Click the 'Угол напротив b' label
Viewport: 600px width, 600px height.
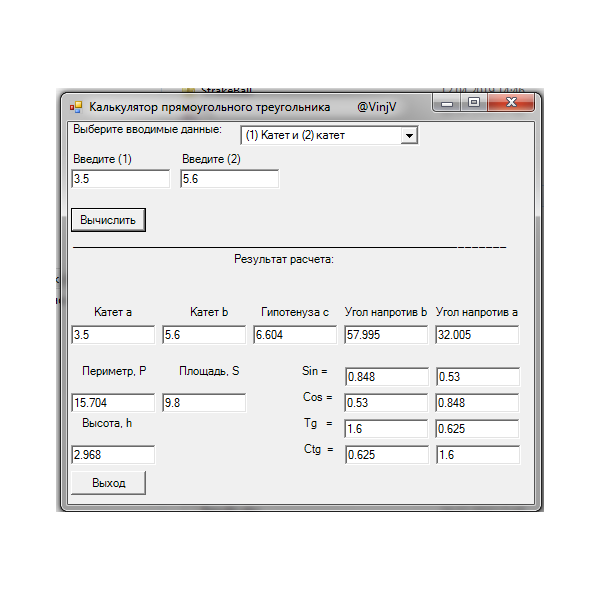pyautogui.click(x=386, y=312)
